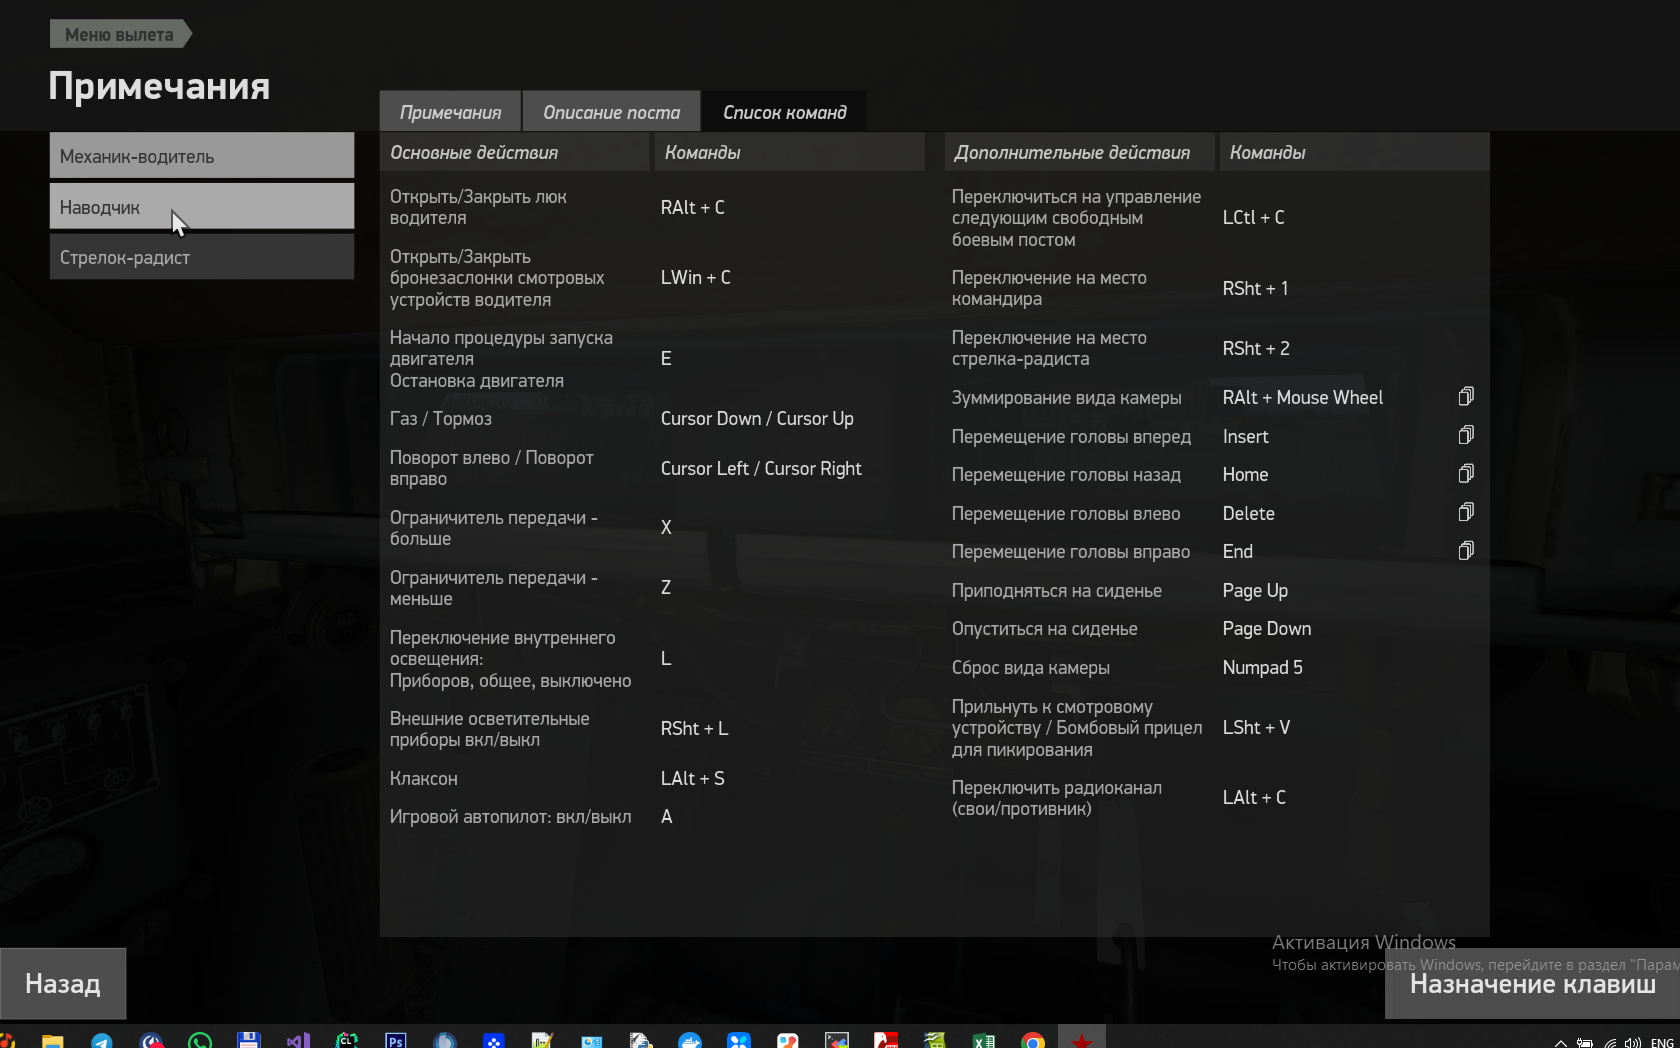Screen dimensions: 1680x1048
Task: Select the Список команд tab
Action: [784, 112]
